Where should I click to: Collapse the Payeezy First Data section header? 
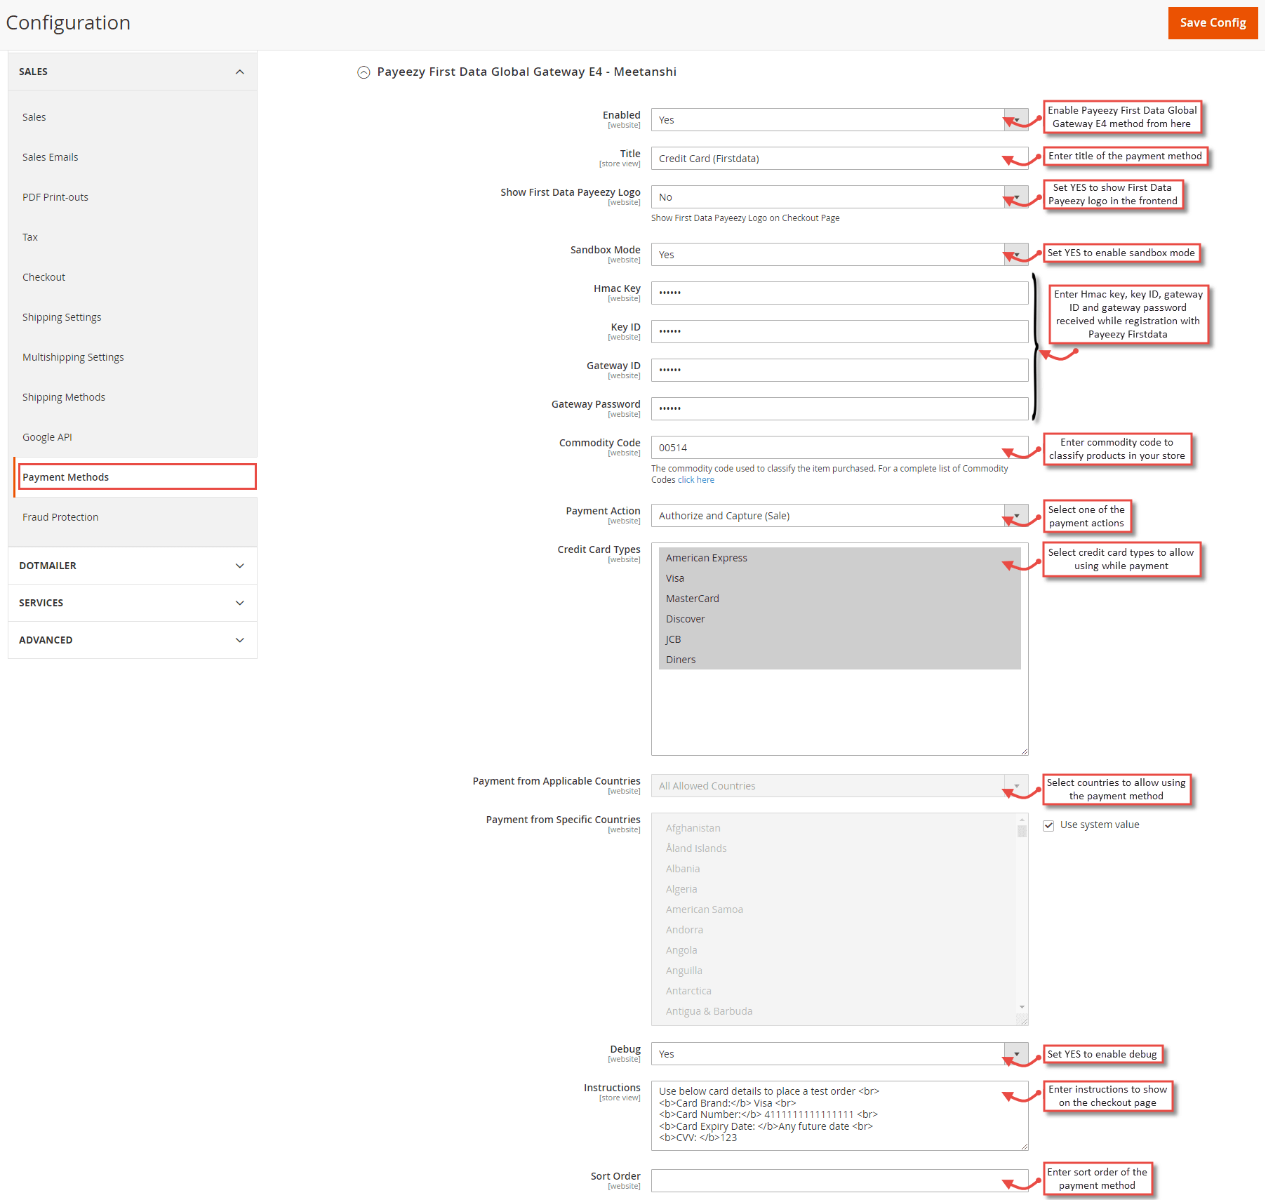point(363,72)
